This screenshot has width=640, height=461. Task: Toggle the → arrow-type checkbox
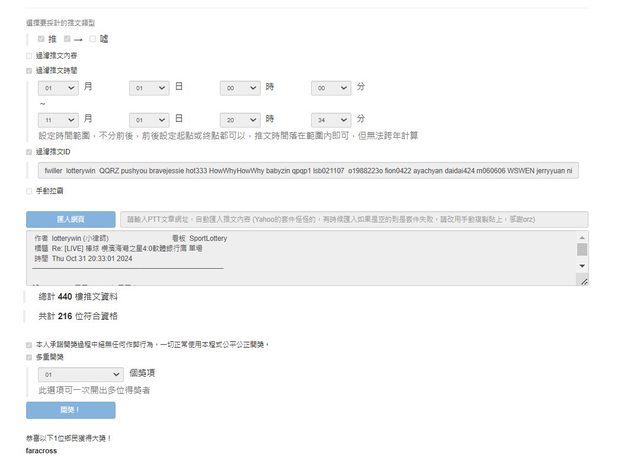66,39
